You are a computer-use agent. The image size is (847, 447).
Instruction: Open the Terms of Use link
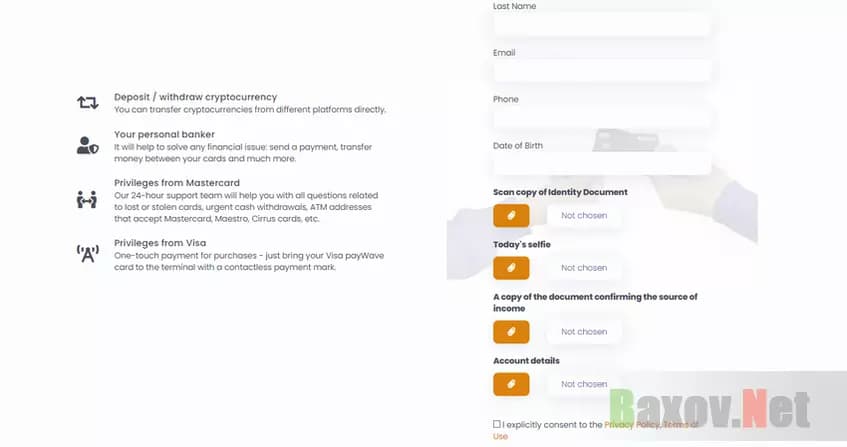click(x=500, y=436)
